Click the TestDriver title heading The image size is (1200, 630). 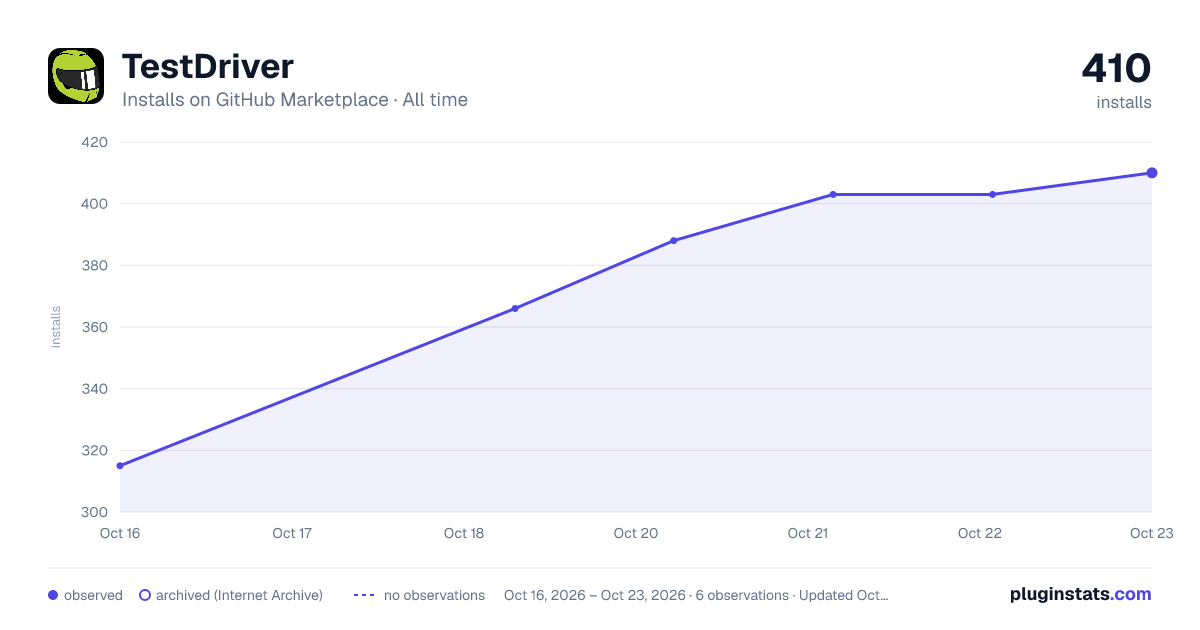[x=208, y=67]
